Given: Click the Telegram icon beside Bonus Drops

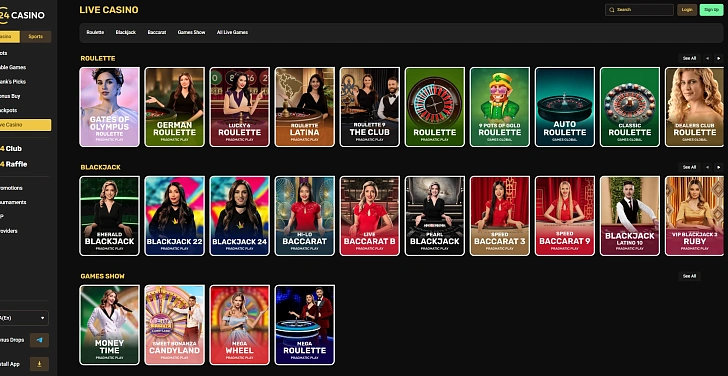Looking at the screenshot, I should (x=39, y=340).
